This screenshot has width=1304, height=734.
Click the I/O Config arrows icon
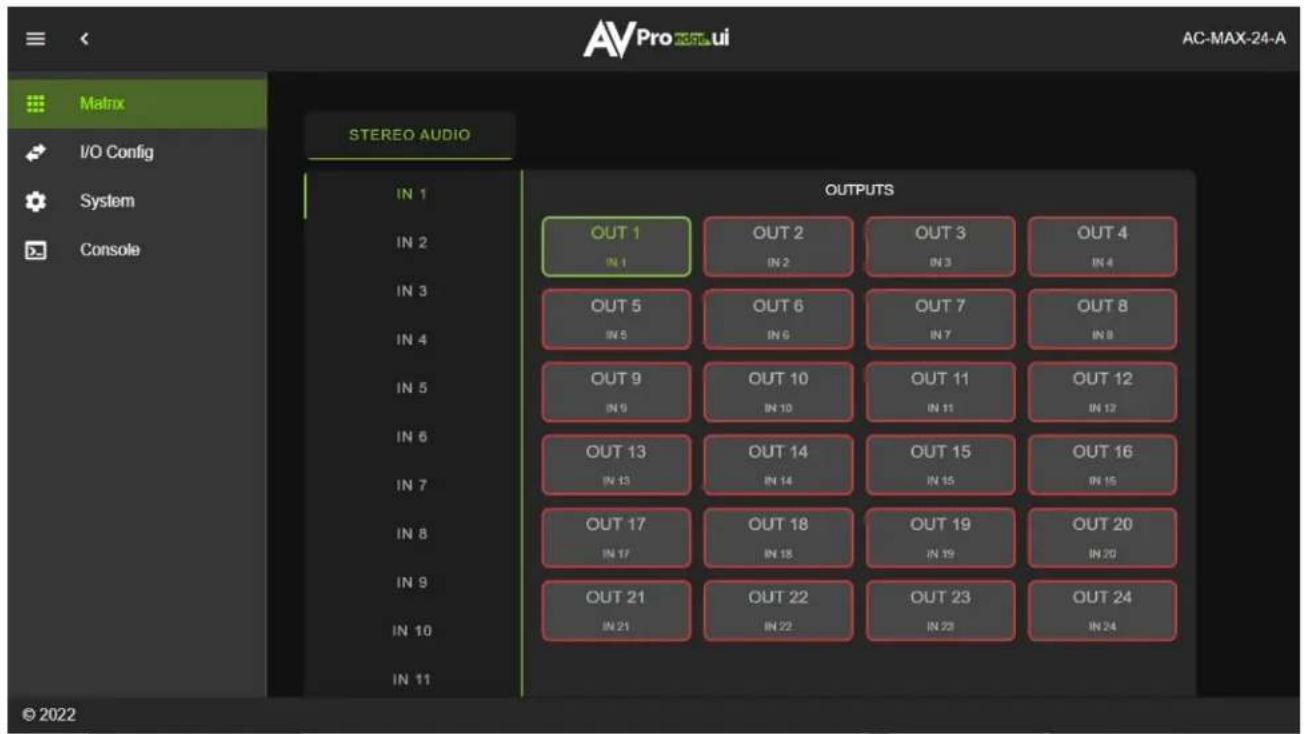click(36, 152)
